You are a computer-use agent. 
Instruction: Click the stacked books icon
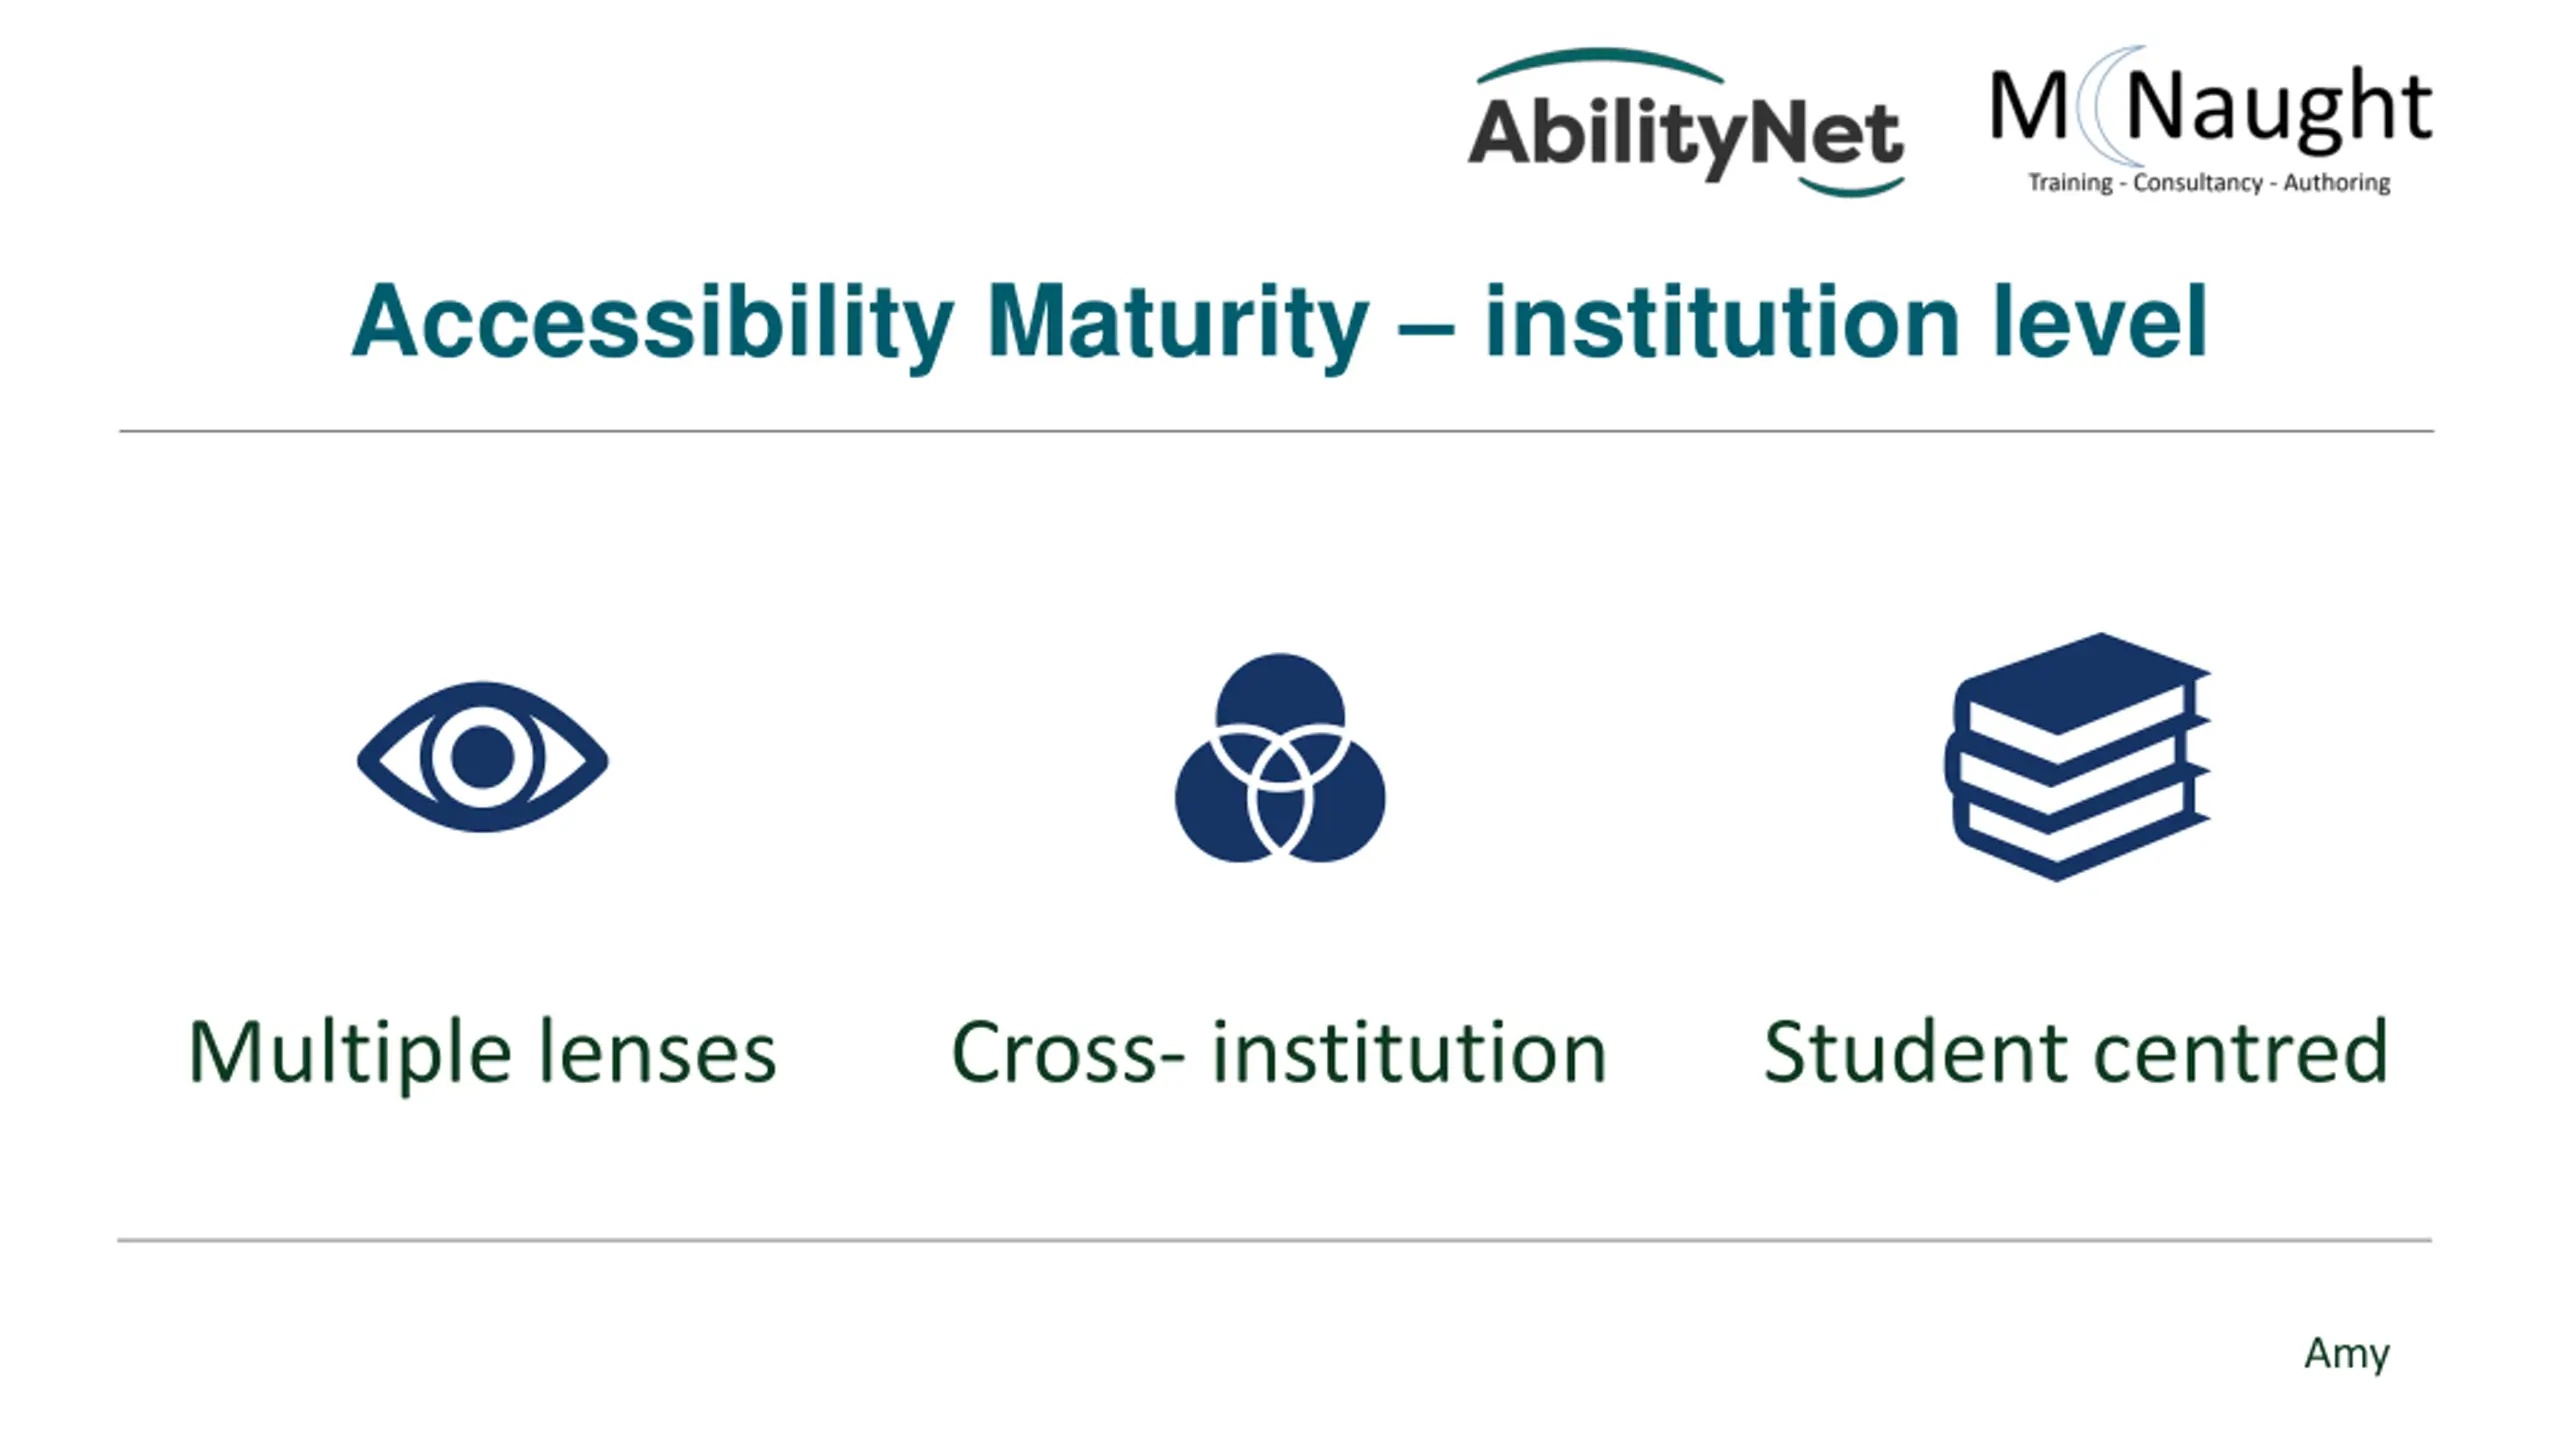click(x=2078, y=757)
